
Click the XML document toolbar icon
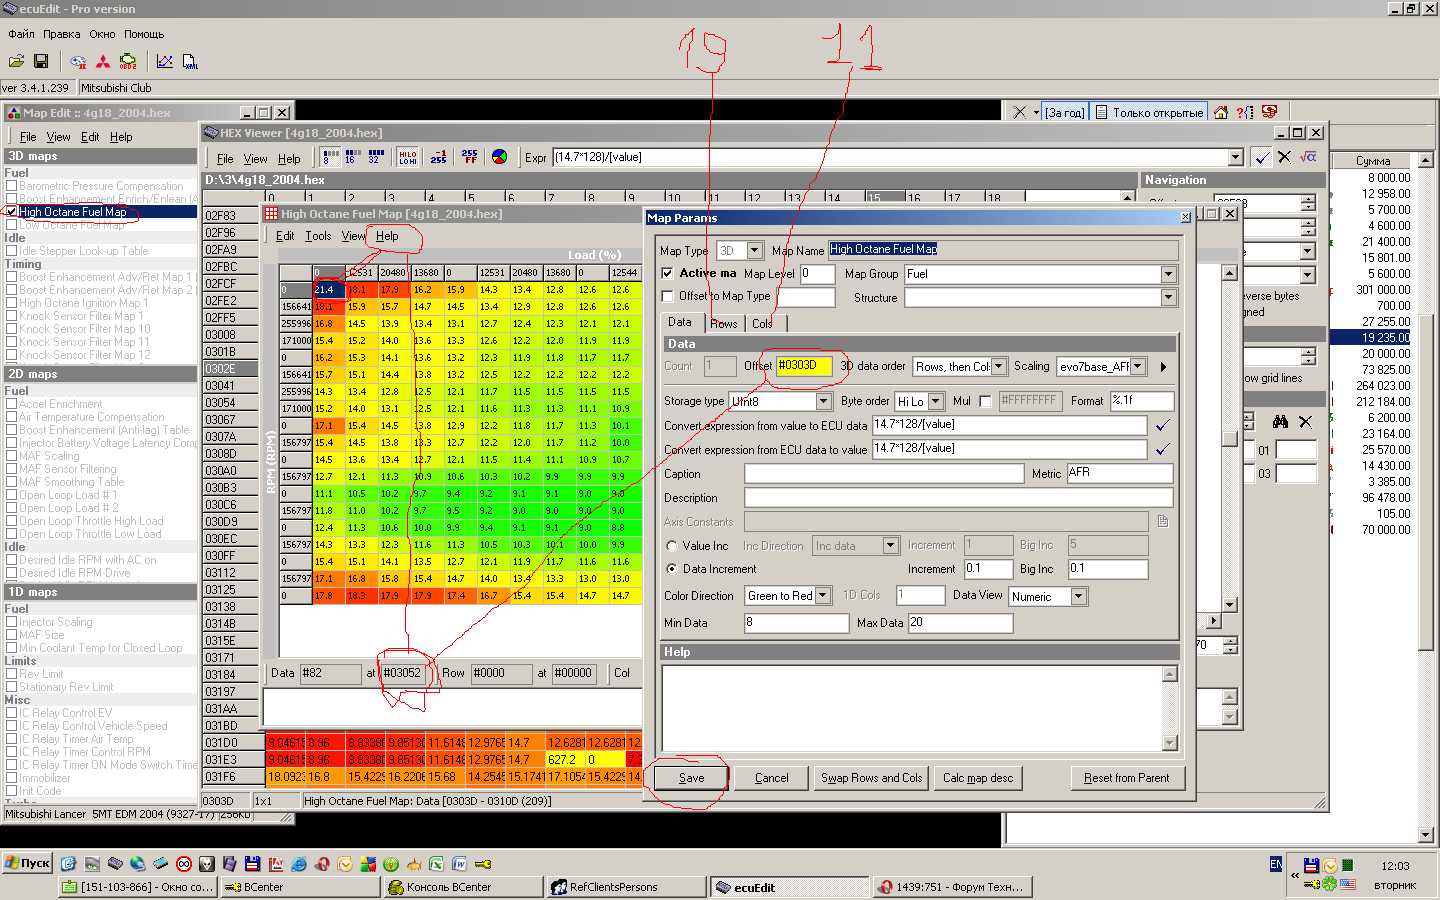[190, 62]
